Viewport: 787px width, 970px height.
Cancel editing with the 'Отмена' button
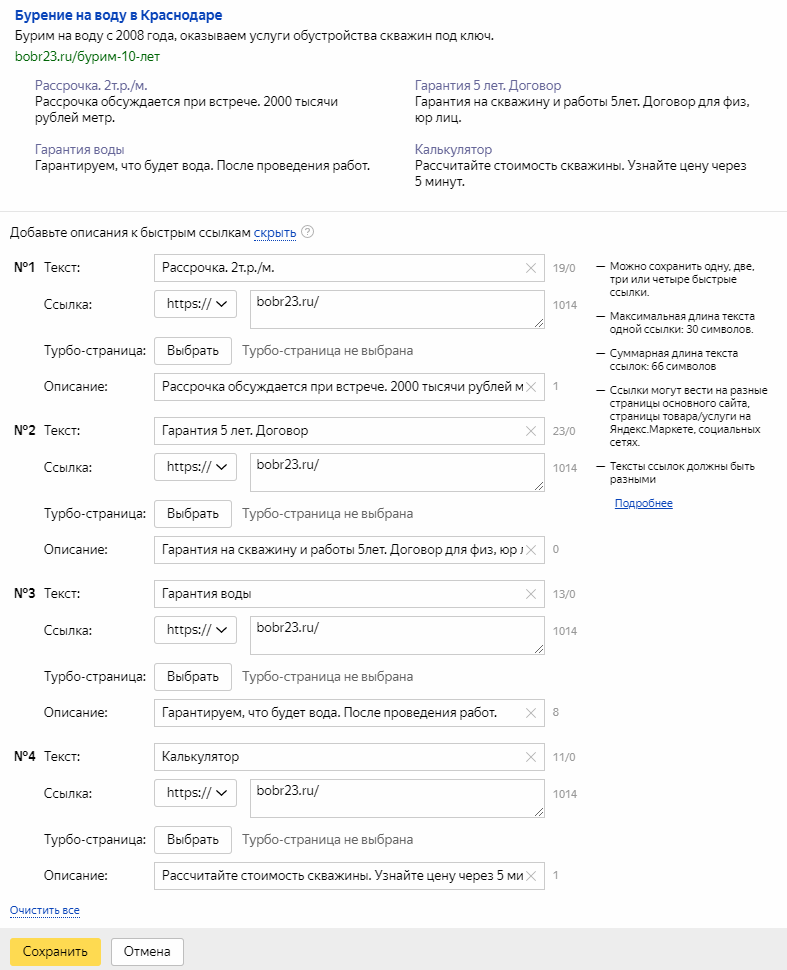(147, 951)
